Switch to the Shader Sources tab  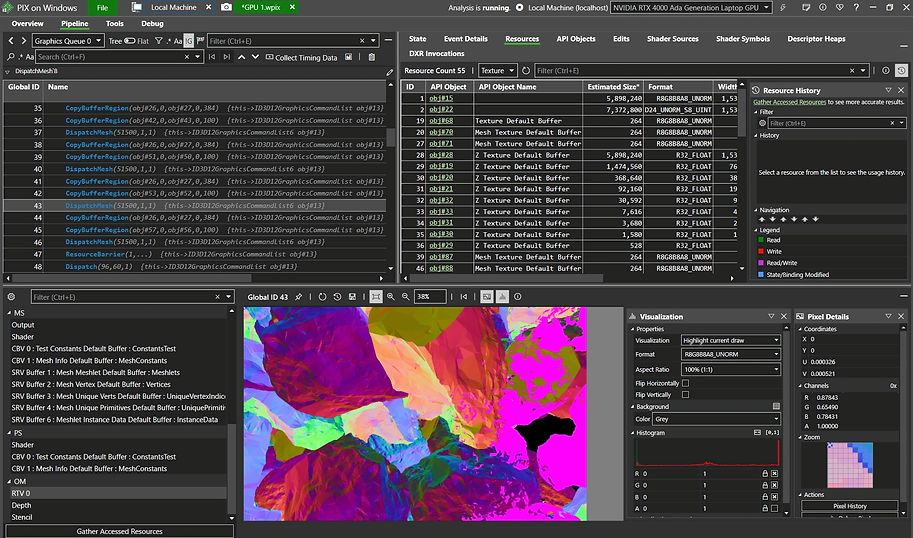tap(673, 39)
